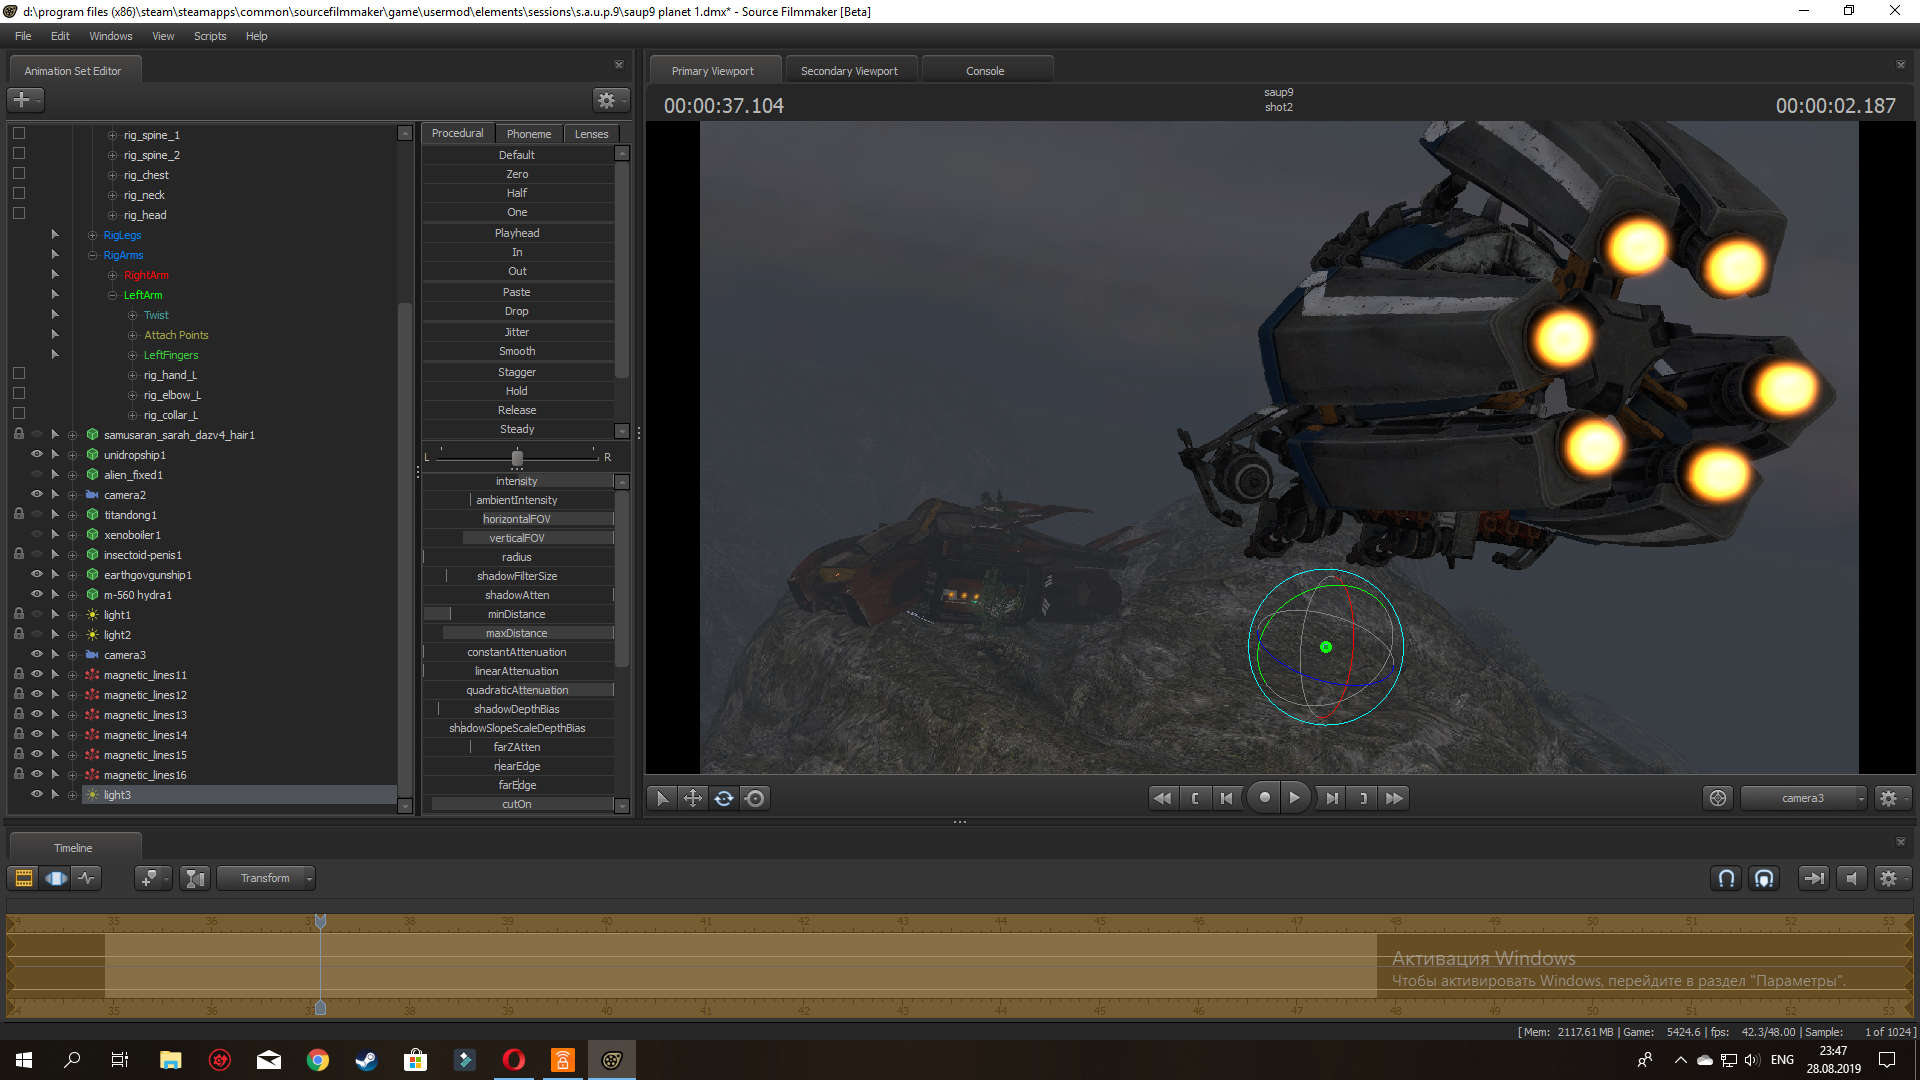Toggle visibility eye of light3

click(37, 794)
